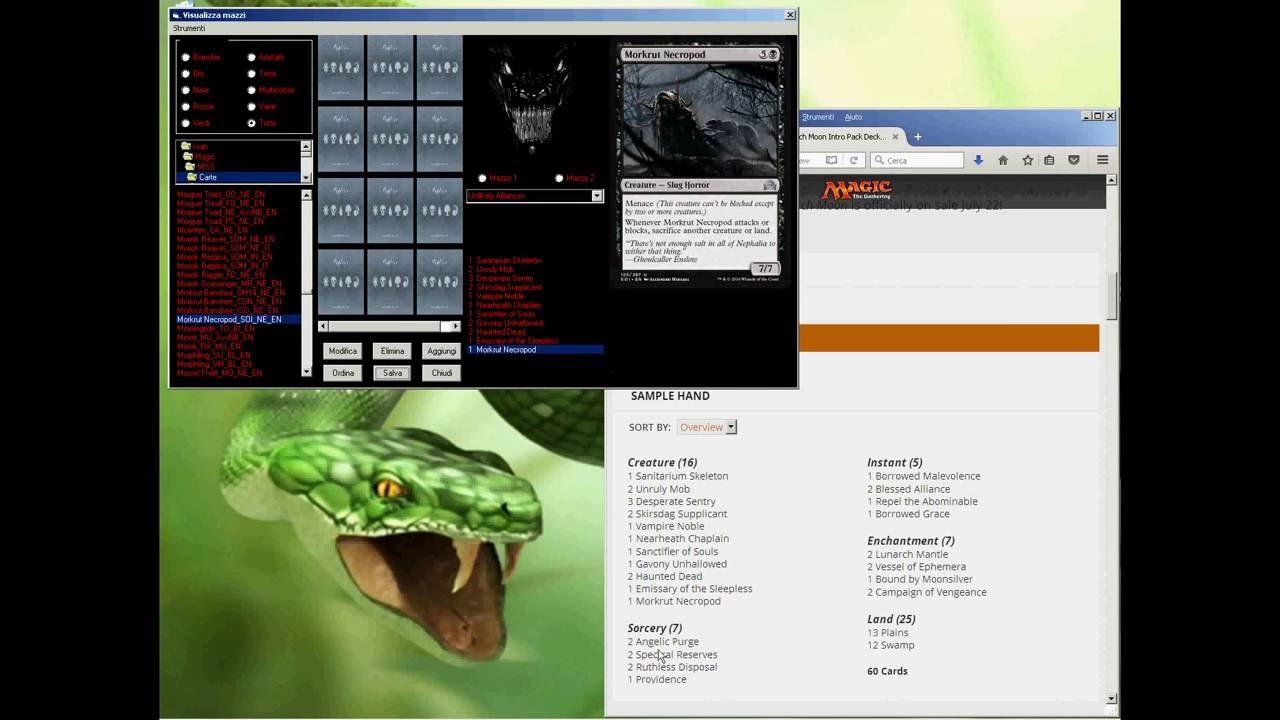This screenshot has width=1280, height=720.
Task: Select the Tutte filter radio
Action: (x=251, y=123)
